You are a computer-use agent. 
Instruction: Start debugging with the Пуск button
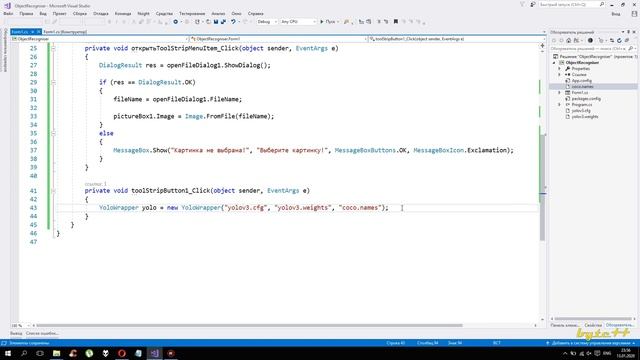coord(328,22)
